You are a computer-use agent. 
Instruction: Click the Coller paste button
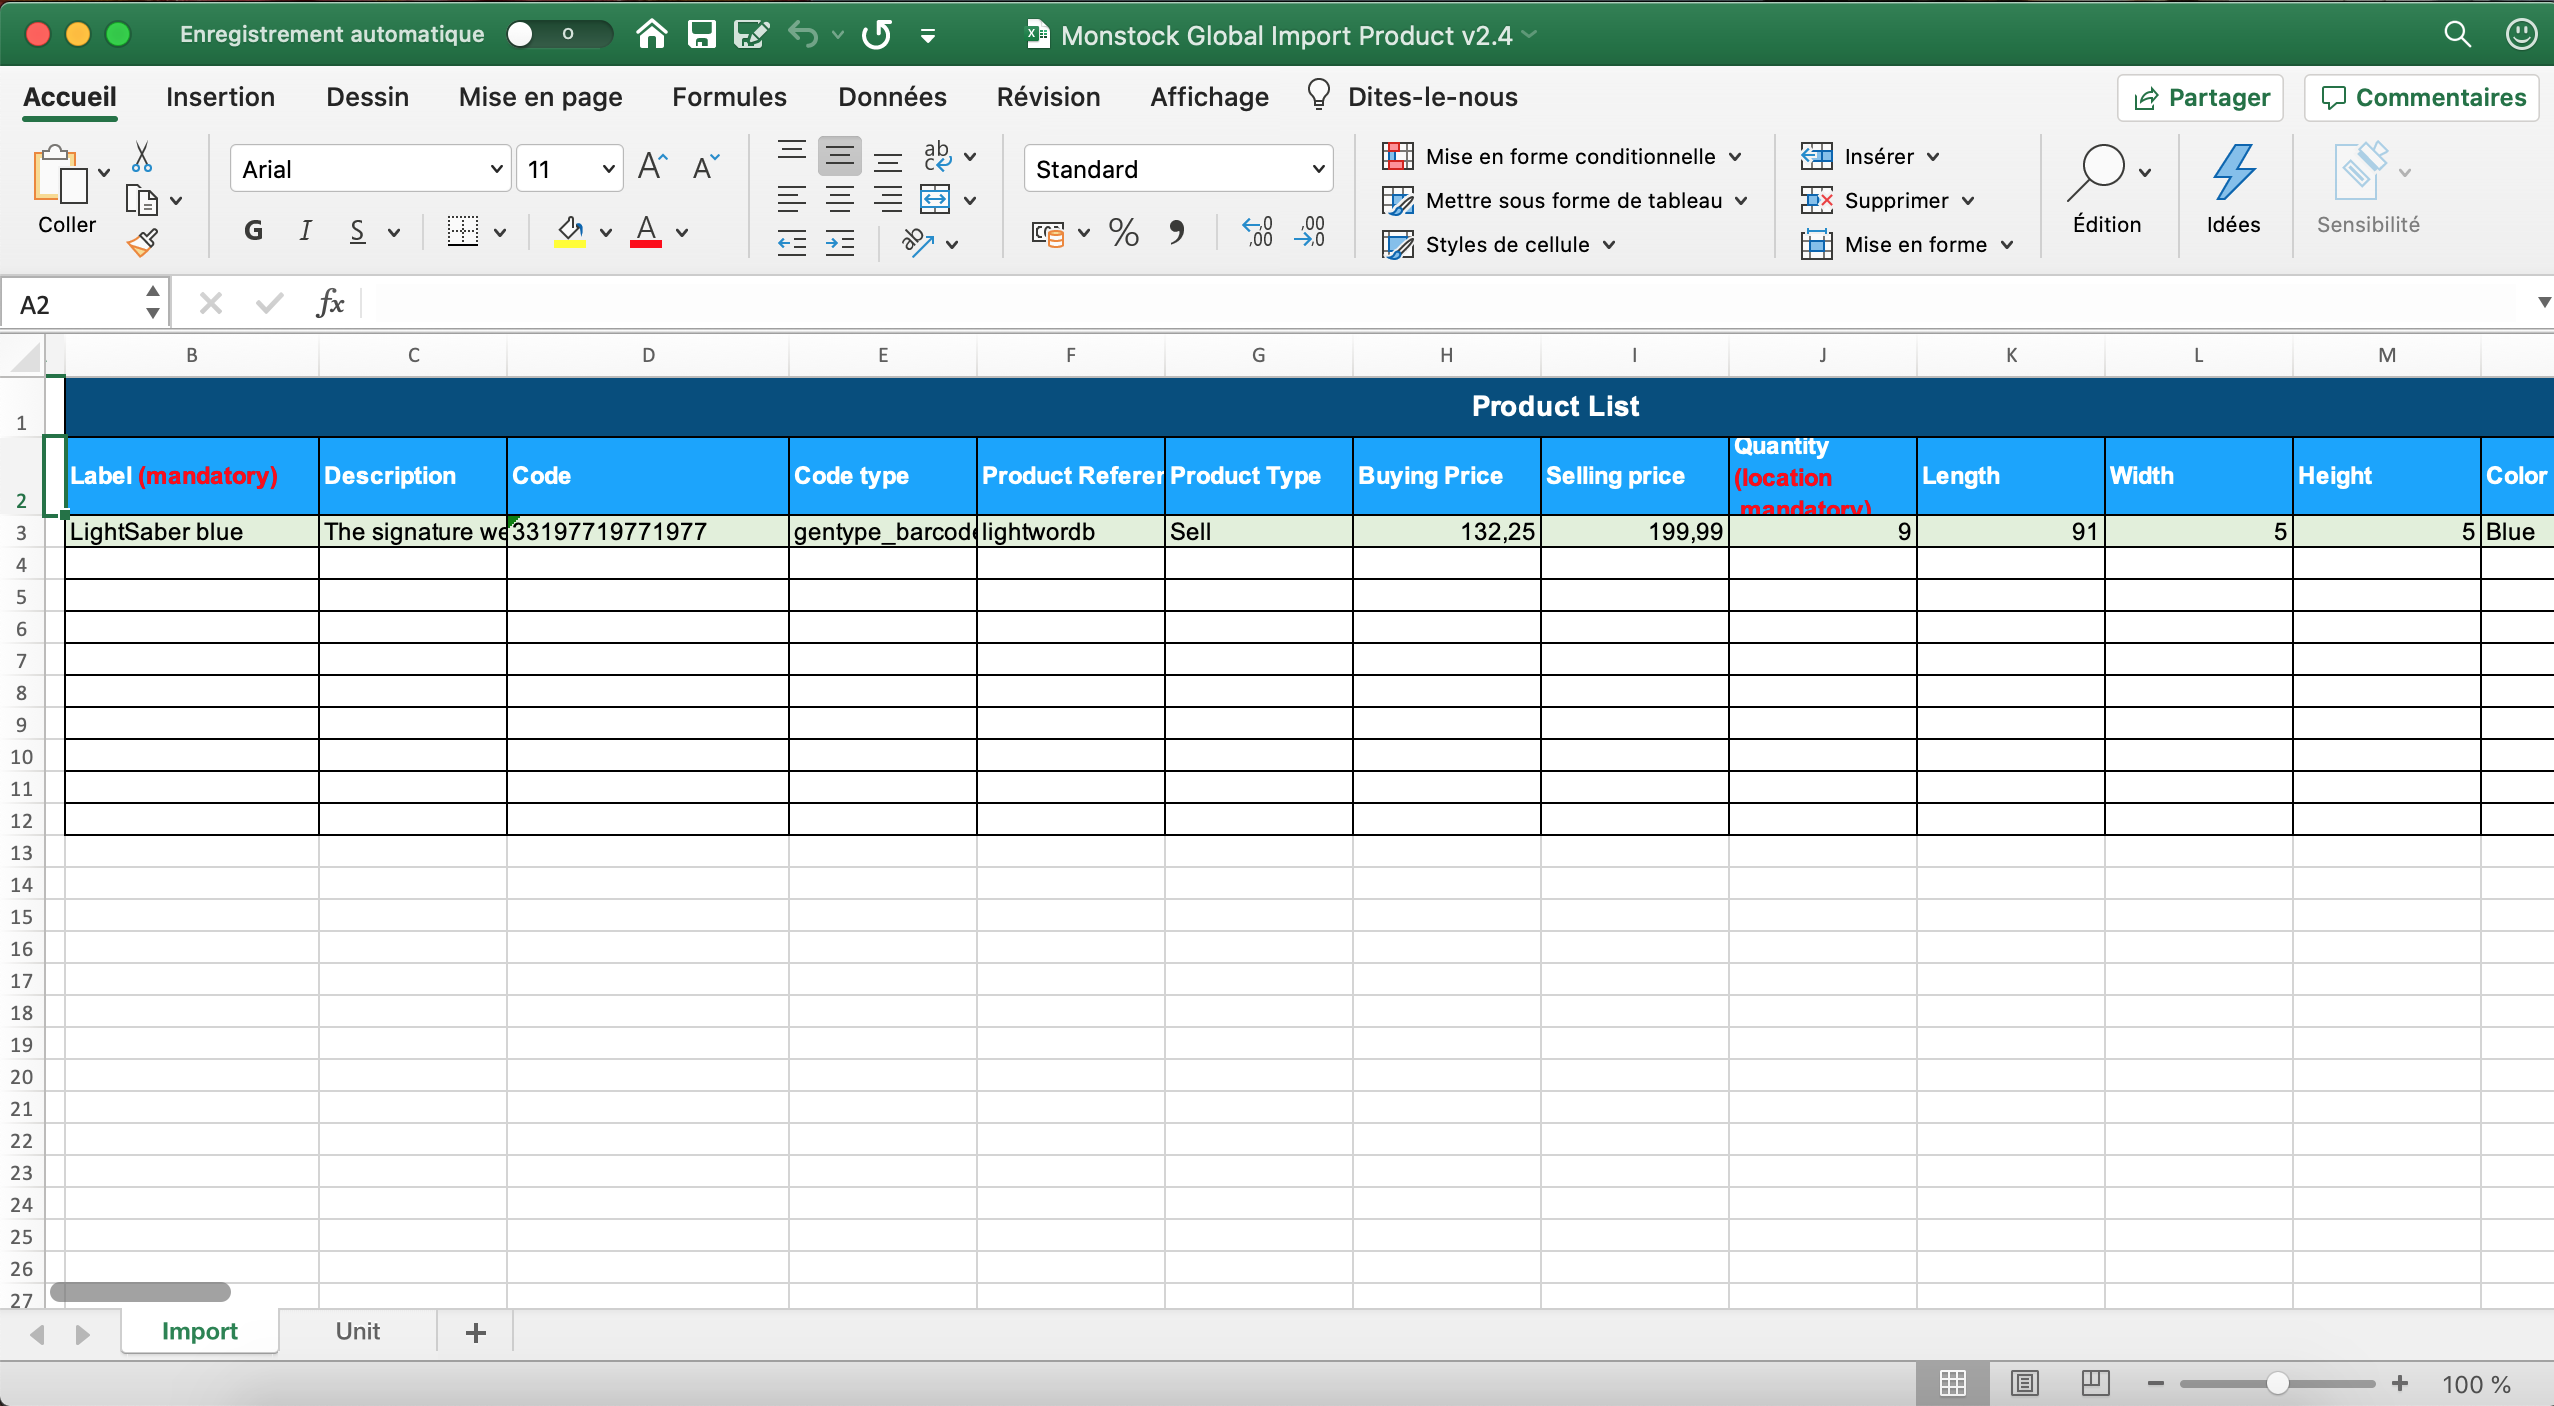pyautogui.click(x=66, y=190)
